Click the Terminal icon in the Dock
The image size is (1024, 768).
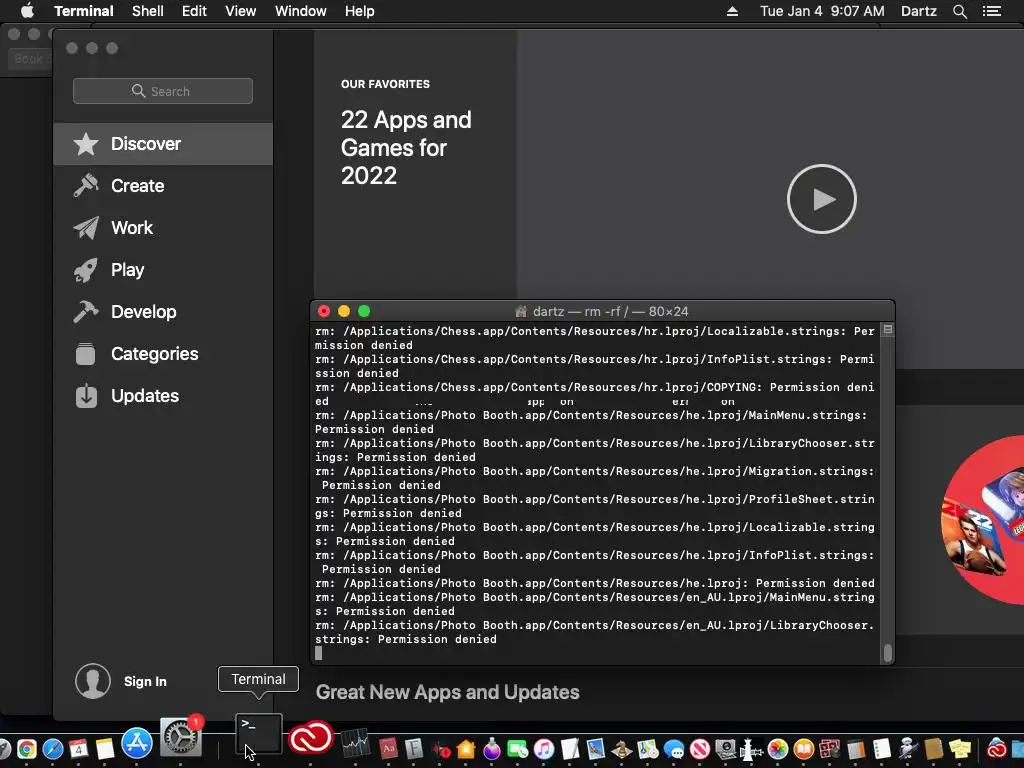pos(259,735)
